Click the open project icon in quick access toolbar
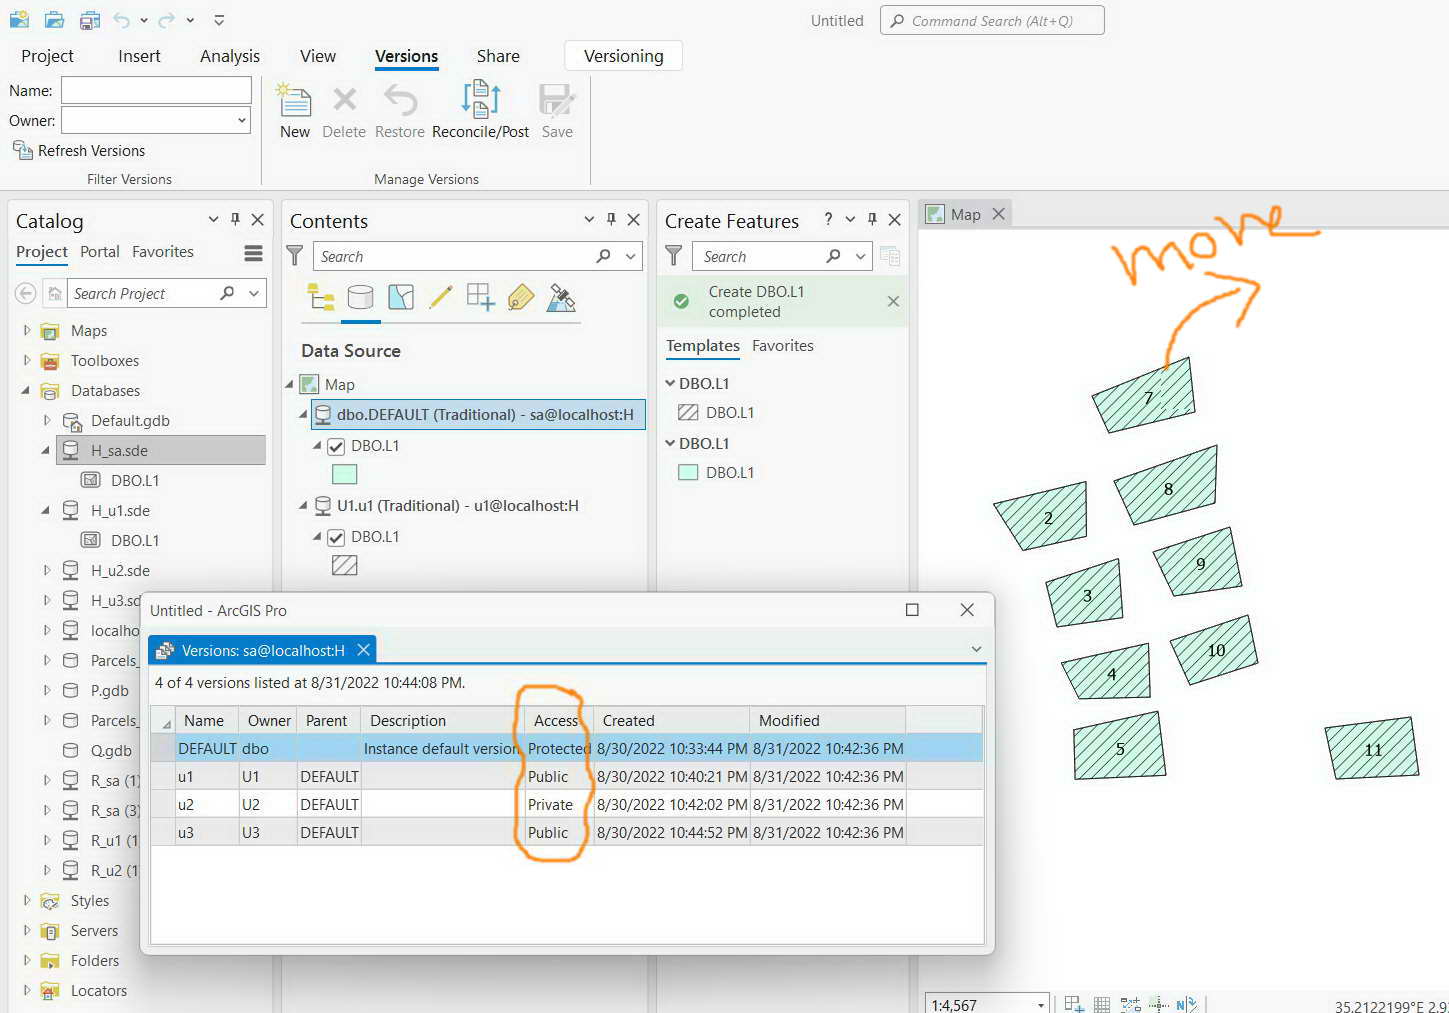This screenshot has height=1013, width=1449. (54, 19)
